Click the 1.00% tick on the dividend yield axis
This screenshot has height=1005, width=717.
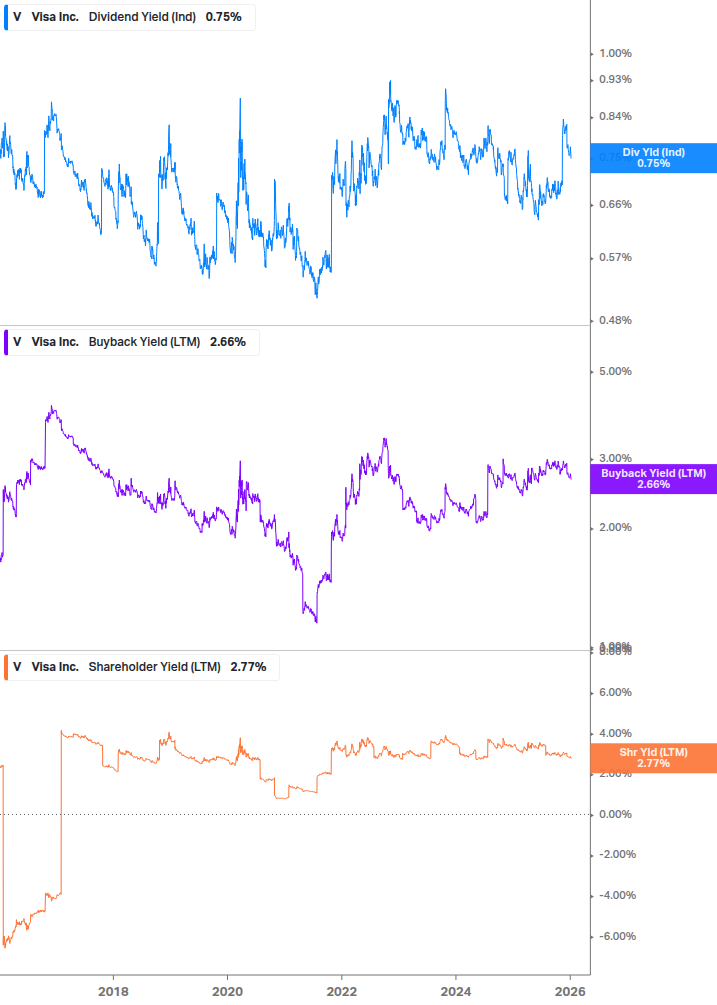coord(615,53)
